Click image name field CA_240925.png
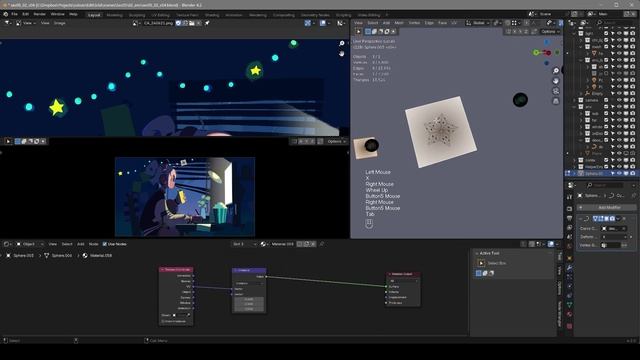640x360 pixels. [158, 23]
